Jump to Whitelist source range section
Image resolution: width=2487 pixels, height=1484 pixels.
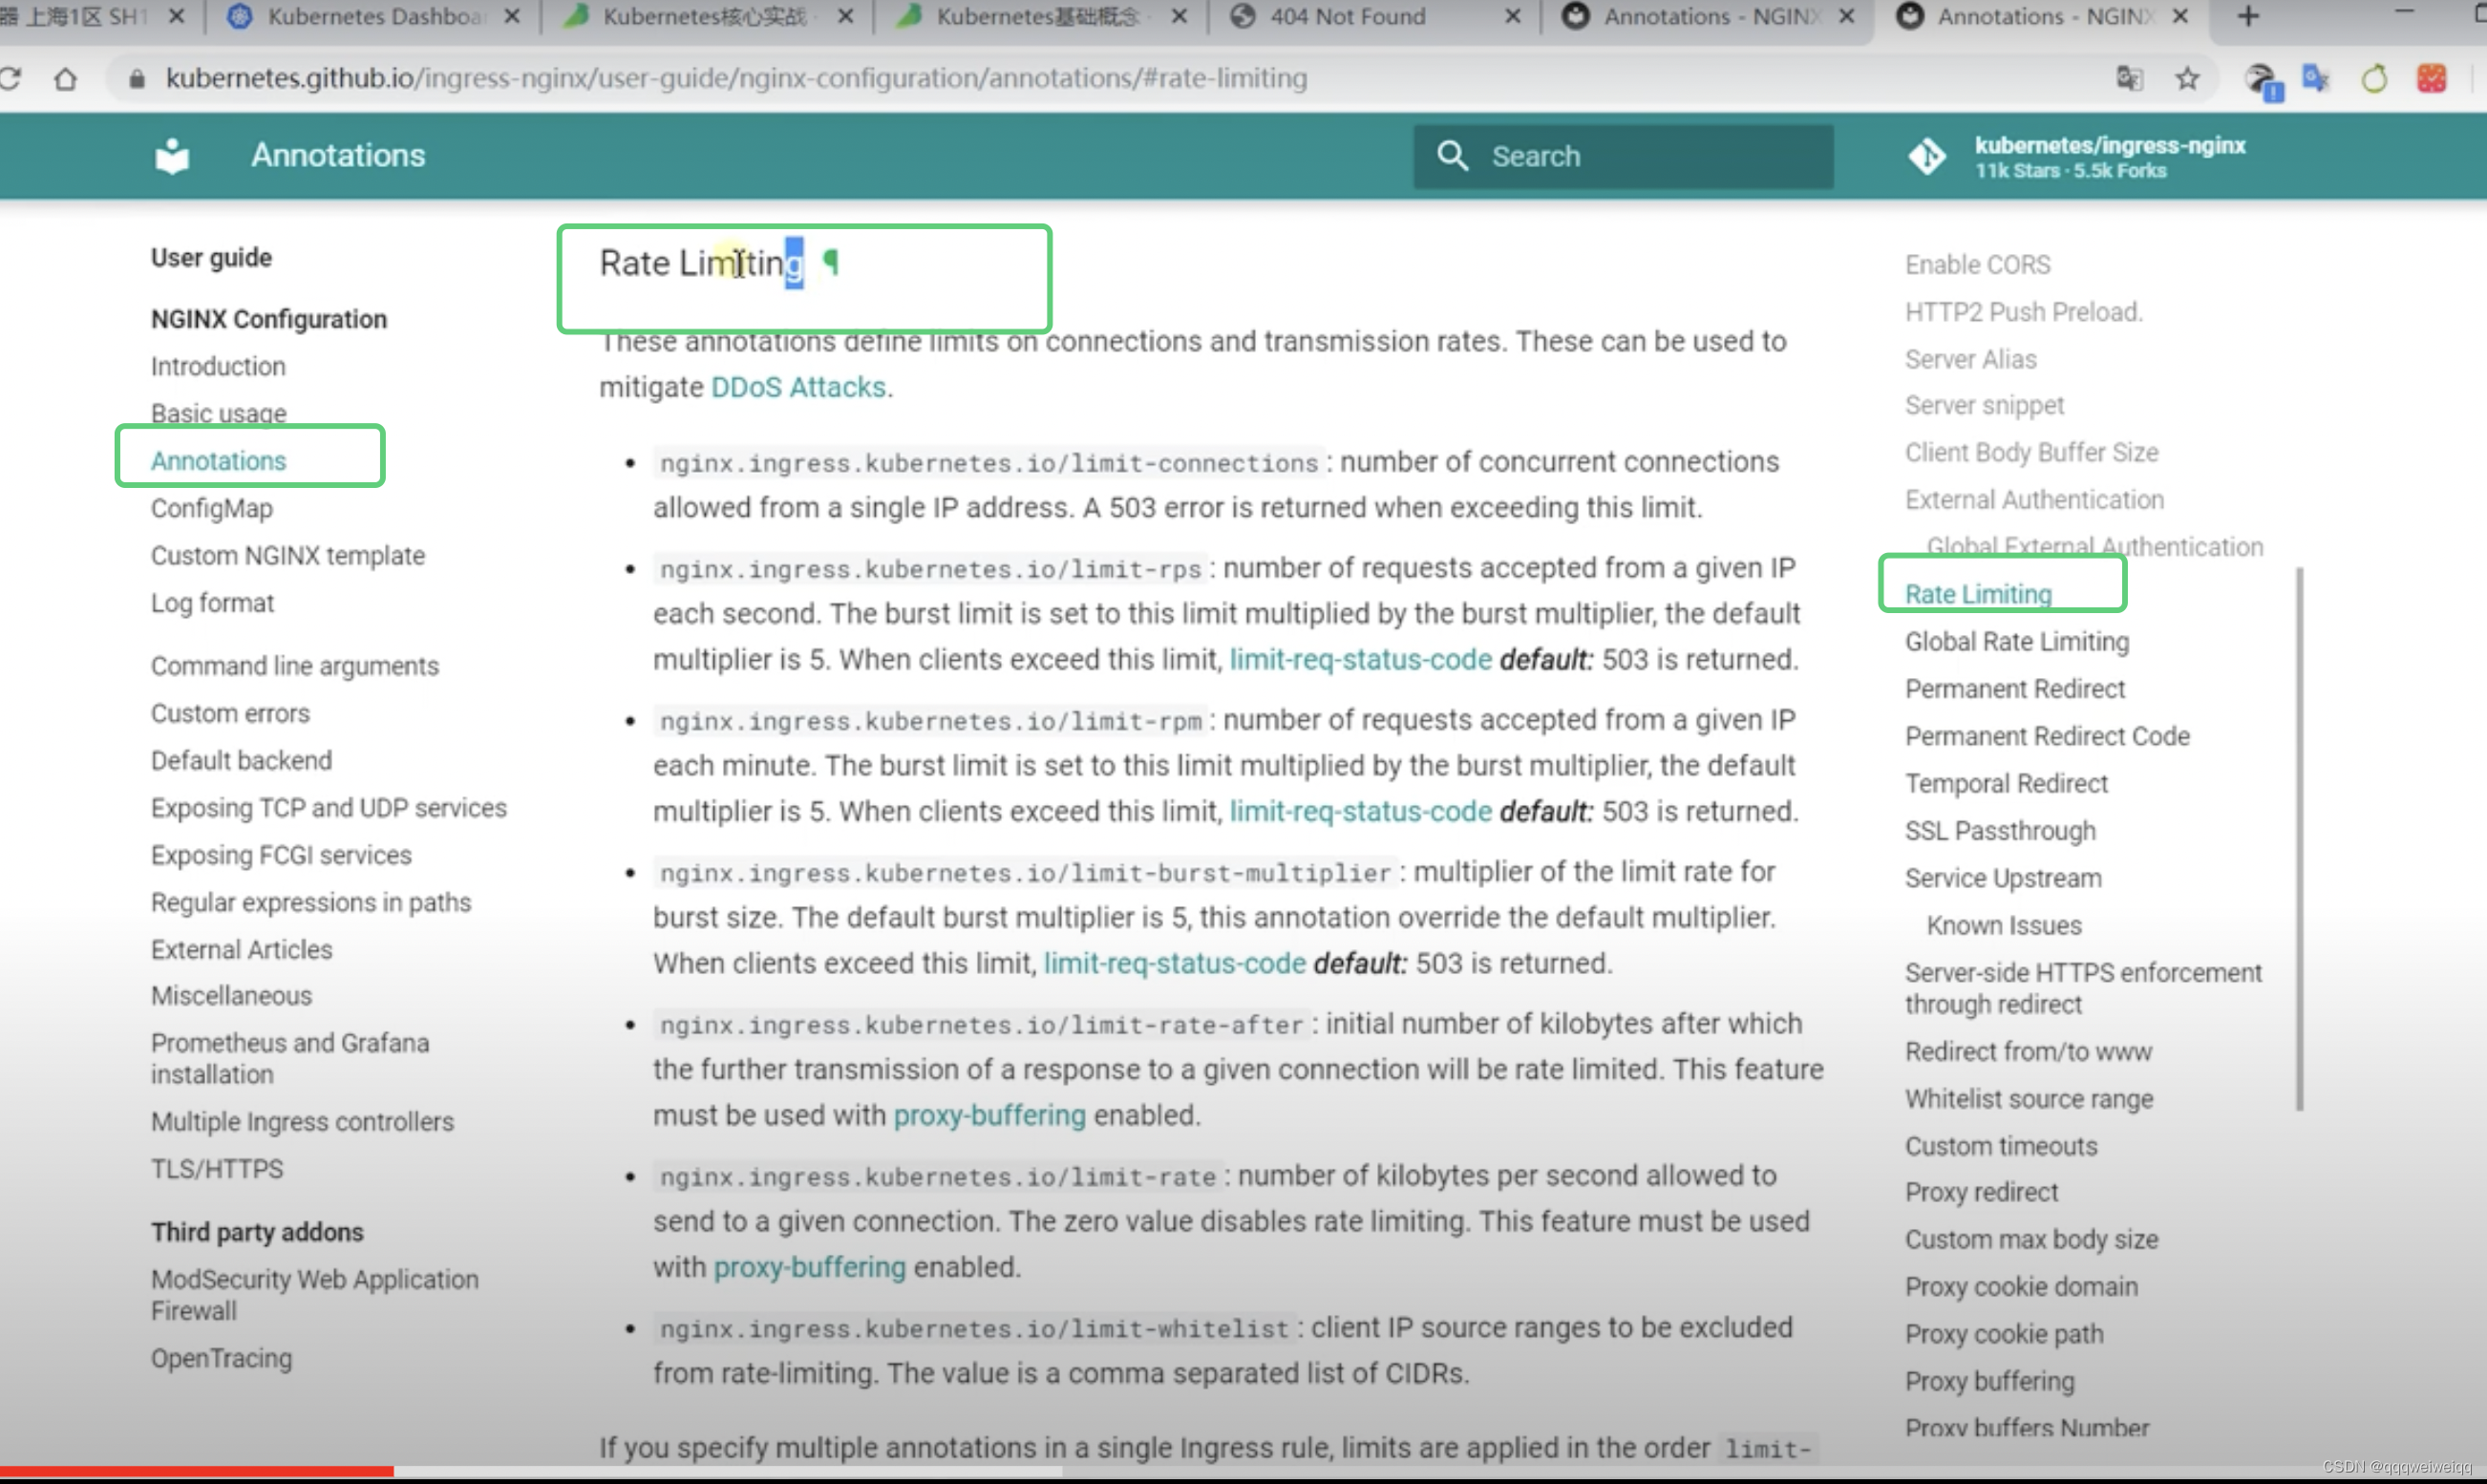pos(2029,1098)
